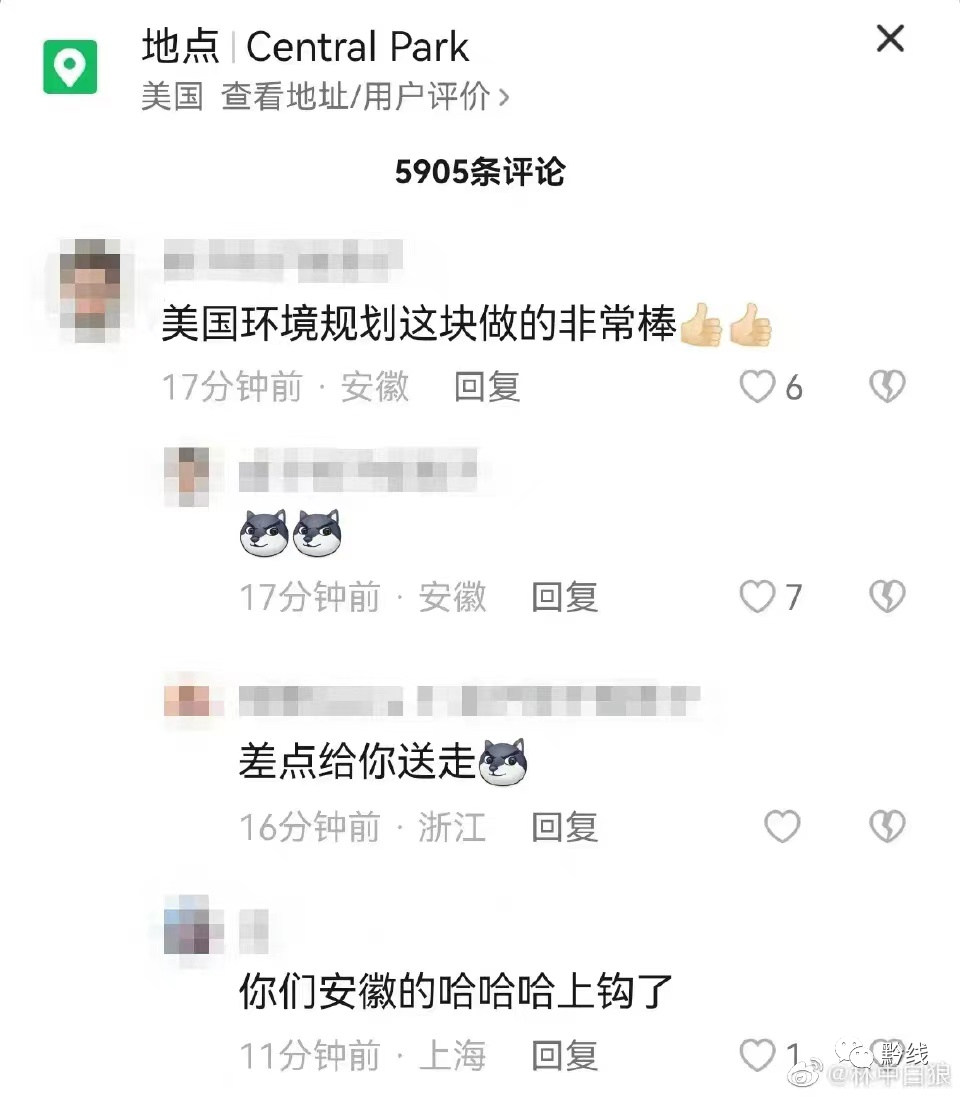Dislike the 美国环境规划 comment
Screen dimensions: 960x1097
pyautogui.click(x=887, y=386)
